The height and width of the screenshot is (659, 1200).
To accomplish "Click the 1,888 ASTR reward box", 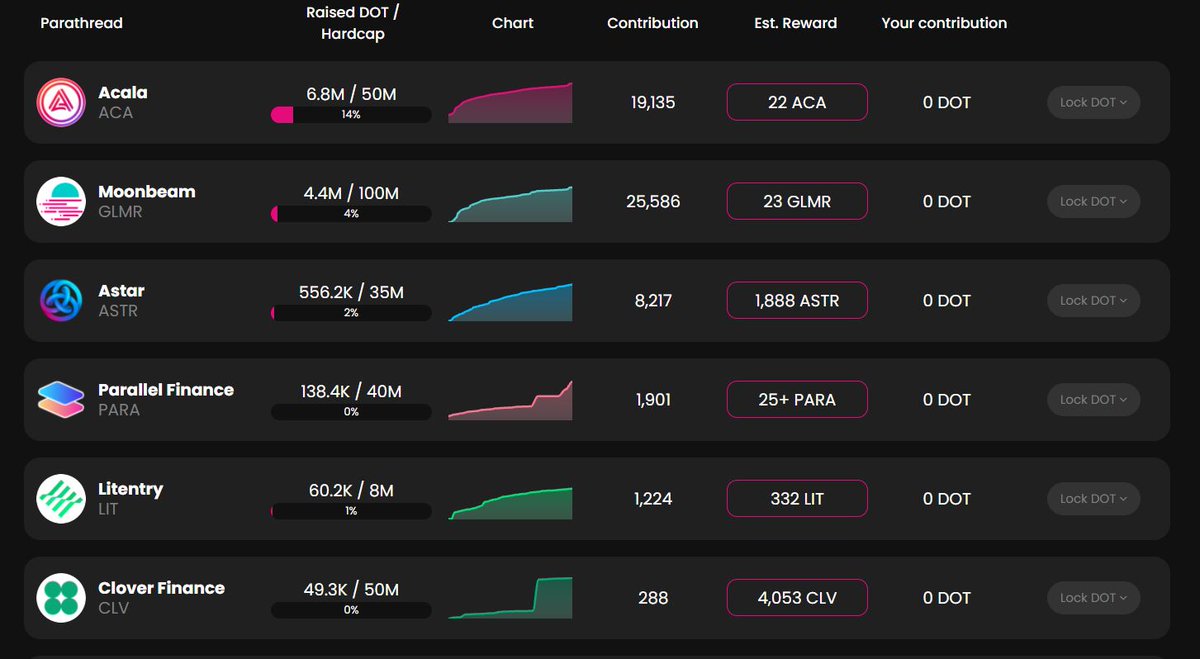I will point(797,300).
